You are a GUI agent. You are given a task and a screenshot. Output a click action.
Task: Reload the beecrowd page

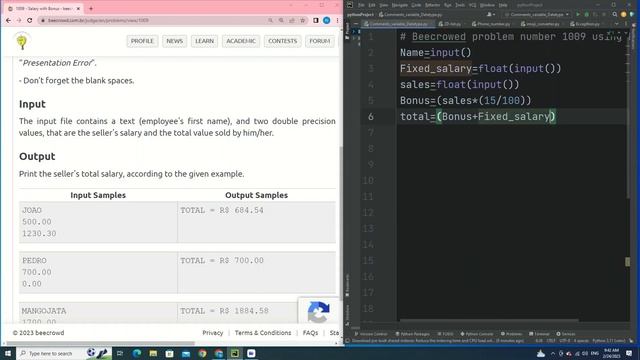[x=29, y=20]
